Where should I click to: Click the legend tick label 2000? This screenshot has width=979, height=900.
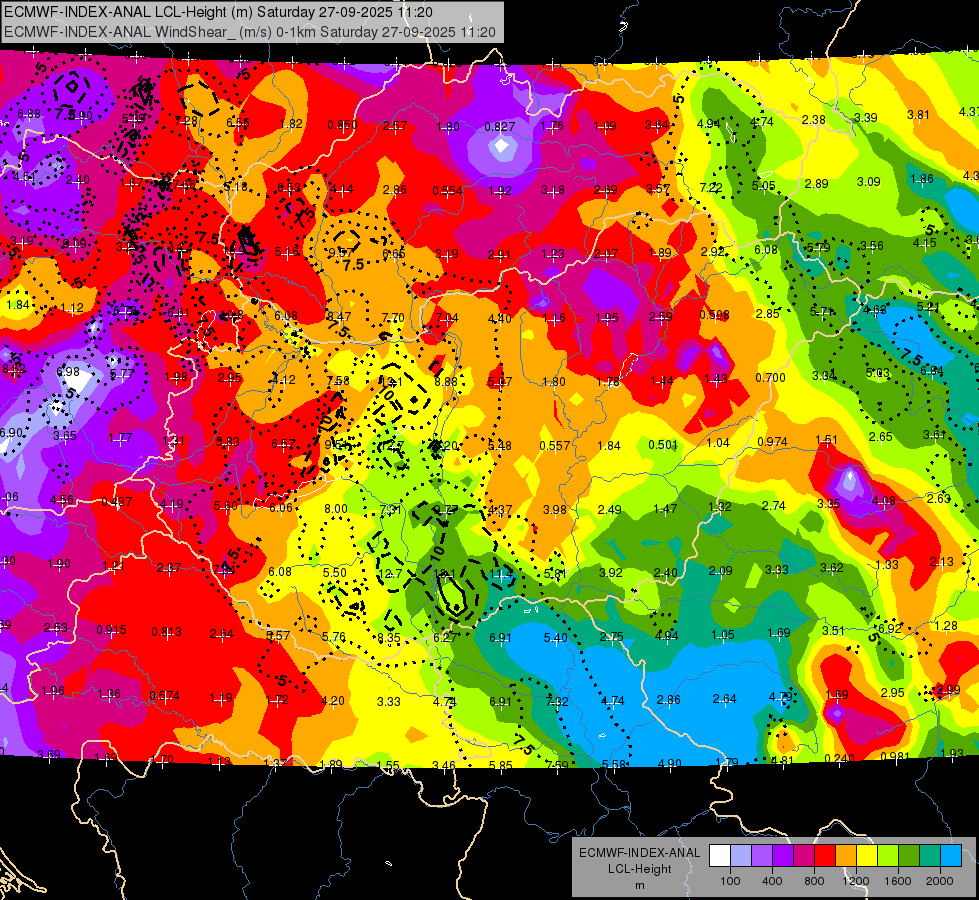point(940,881)
